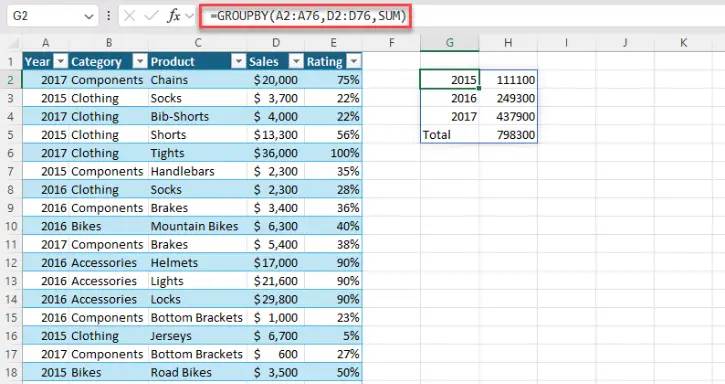Select the cell containing Jerseys
The width and height of the screenshot is (725, 384).
click(198, 335)
